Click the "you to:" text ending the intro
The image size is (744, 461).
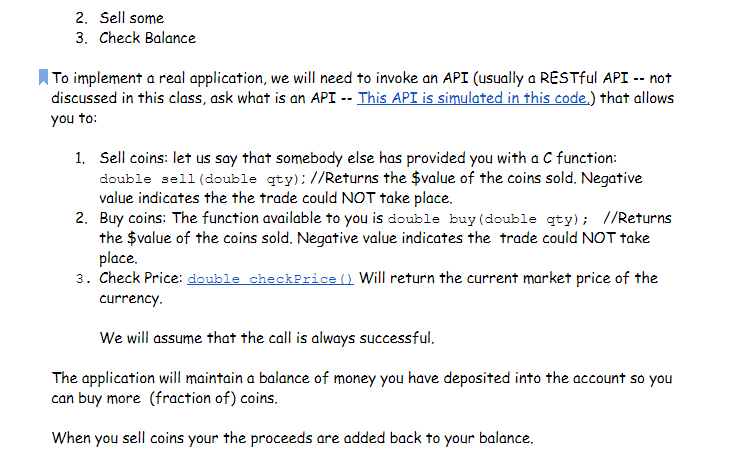74,118
